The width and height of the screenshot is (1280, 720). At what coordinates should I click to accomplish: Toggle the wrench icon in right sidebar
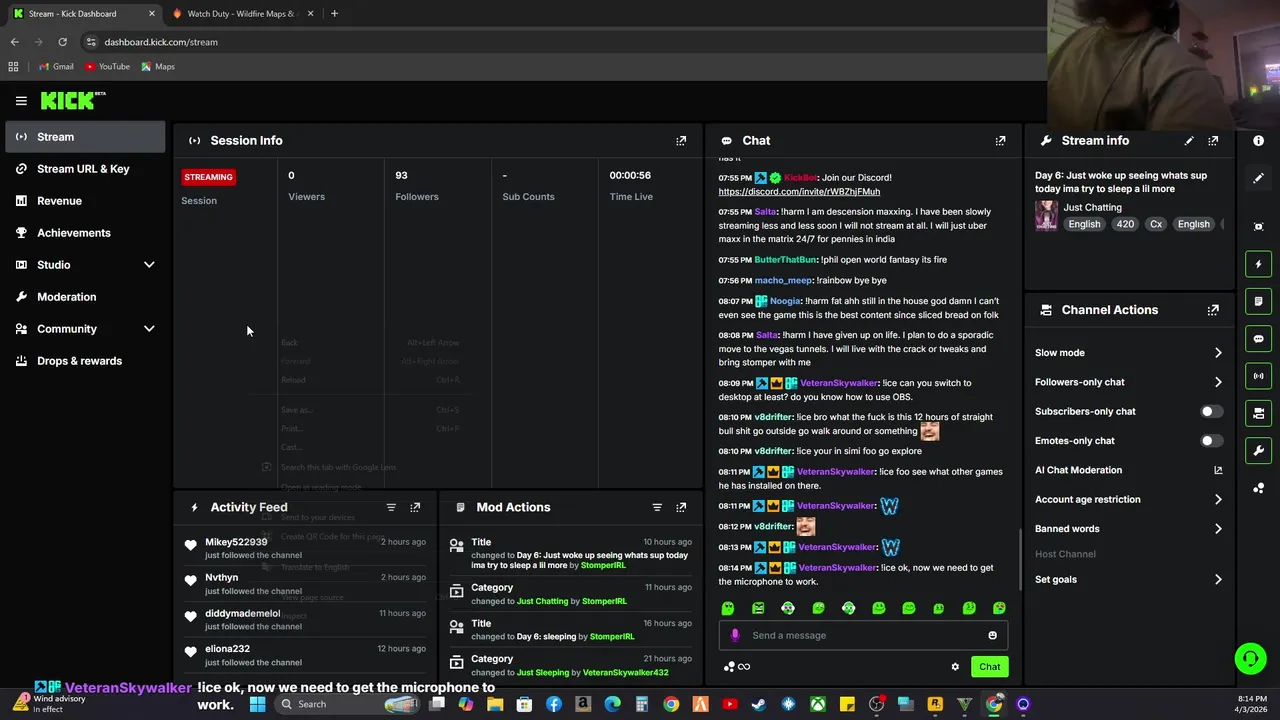coord(1259,450)
